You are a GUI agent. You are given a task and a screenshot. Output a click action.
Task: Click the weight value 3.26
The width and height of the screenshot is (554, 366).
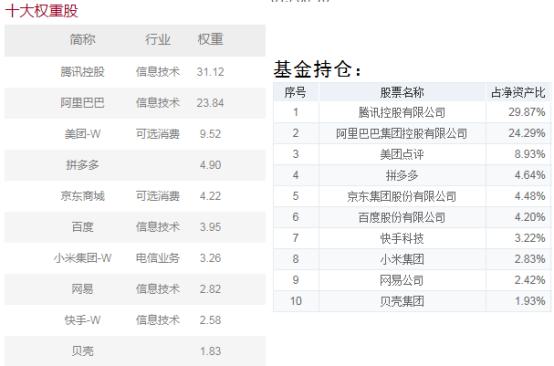pos(210,258)
